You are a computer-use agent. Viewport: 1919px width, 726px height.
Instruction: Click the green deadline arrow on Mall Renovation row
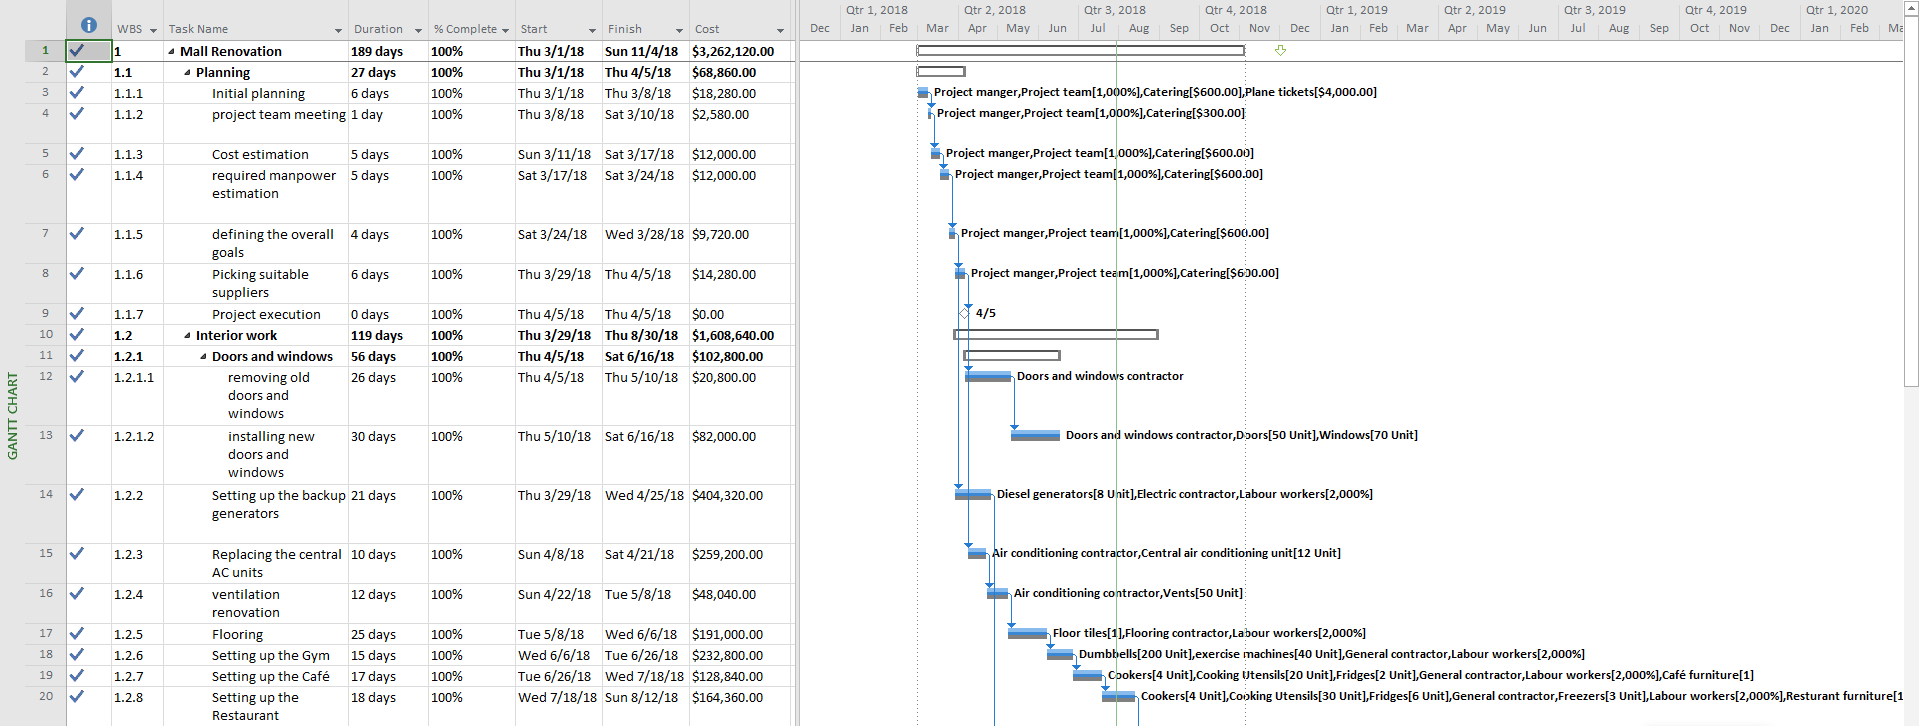(x=1280, y=50)
